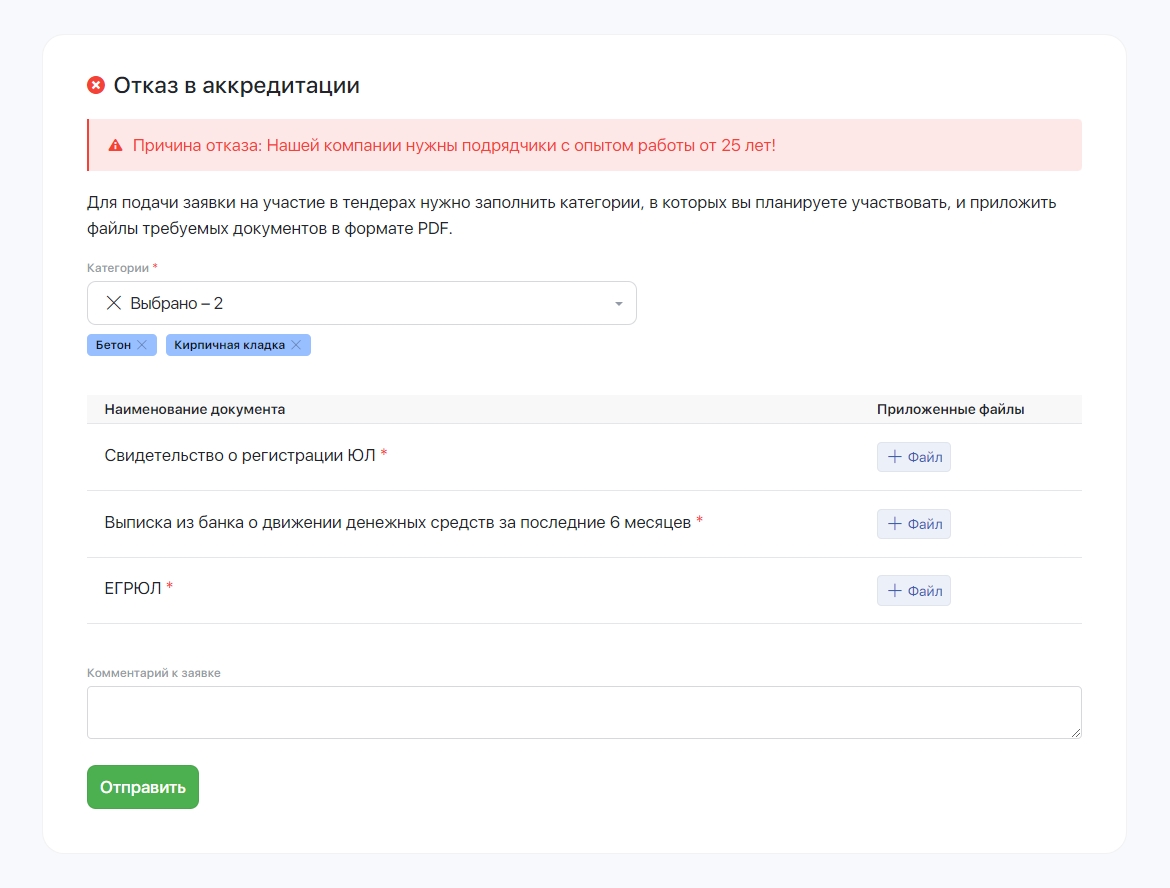The height and width of the screenshot is (888, 1170).
Task: Clear all selected categories with the X
Action: 113,303
